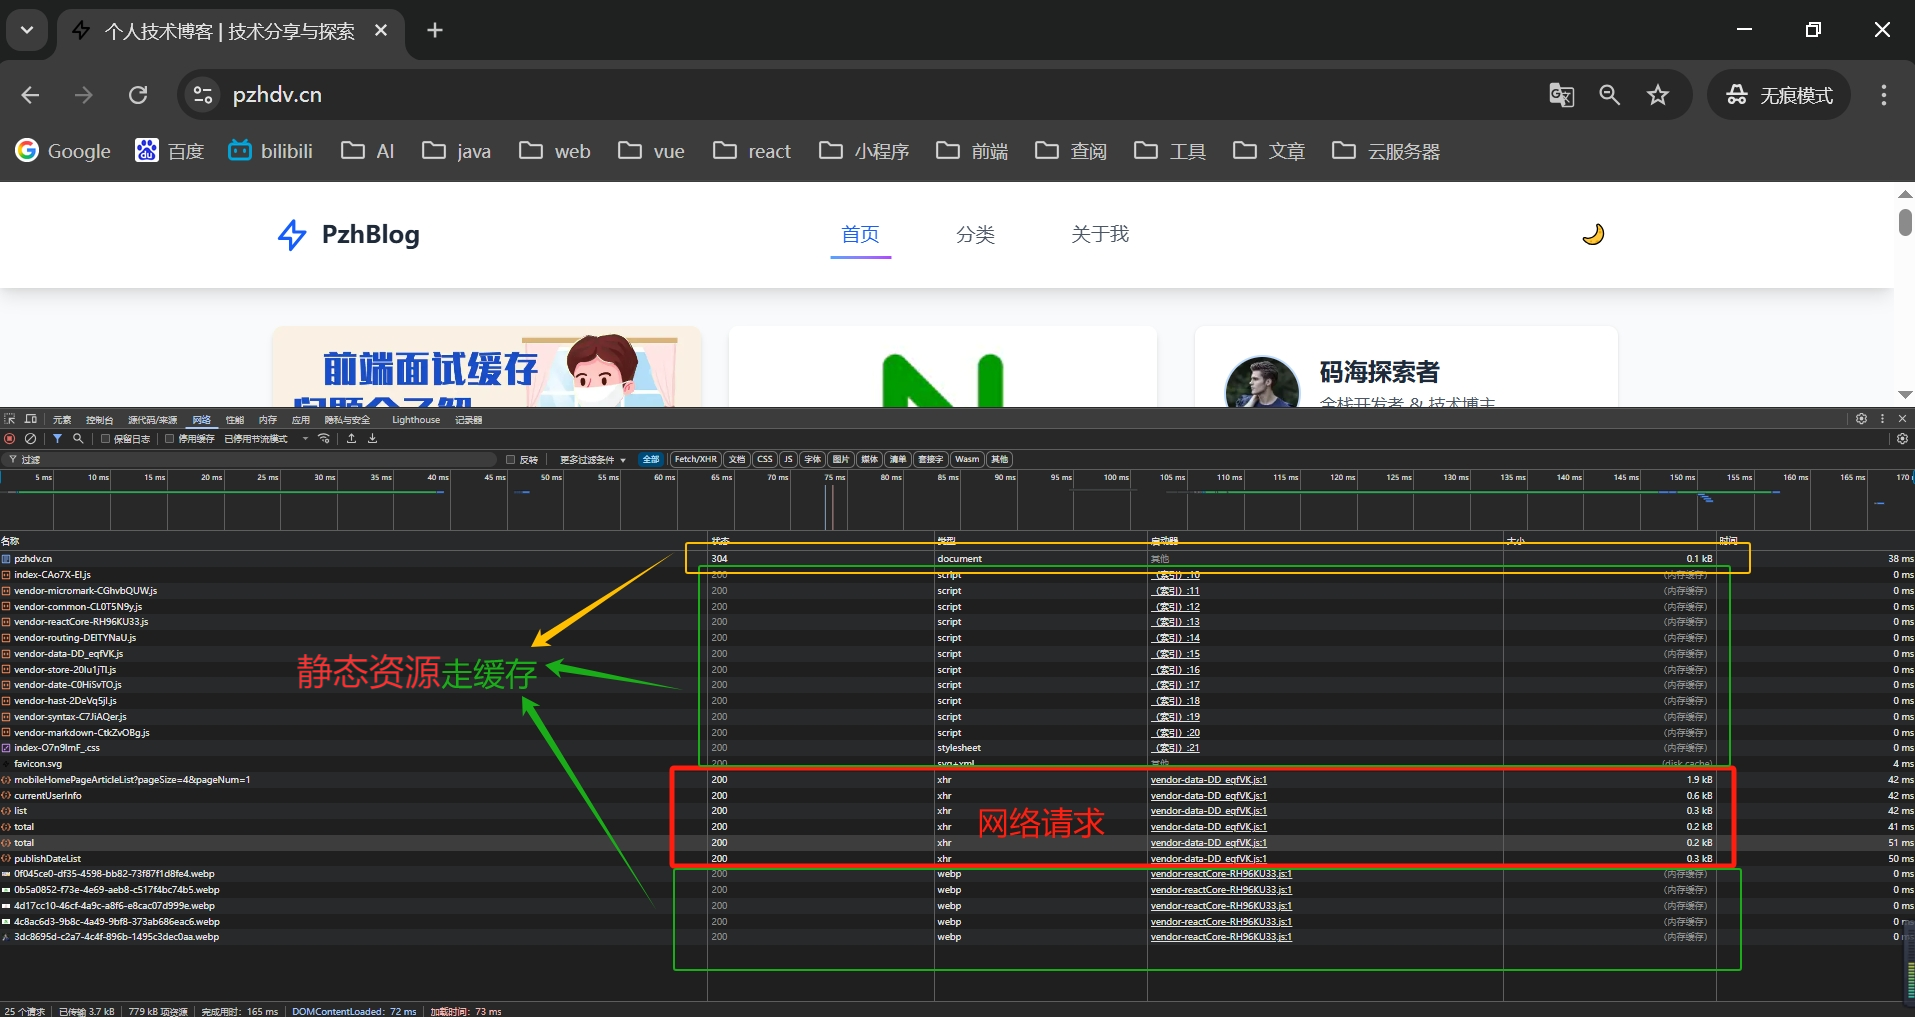The image size is (1915, 1017).
Task: Enable the 保留日志 checkbox
Action: (105, 439)
